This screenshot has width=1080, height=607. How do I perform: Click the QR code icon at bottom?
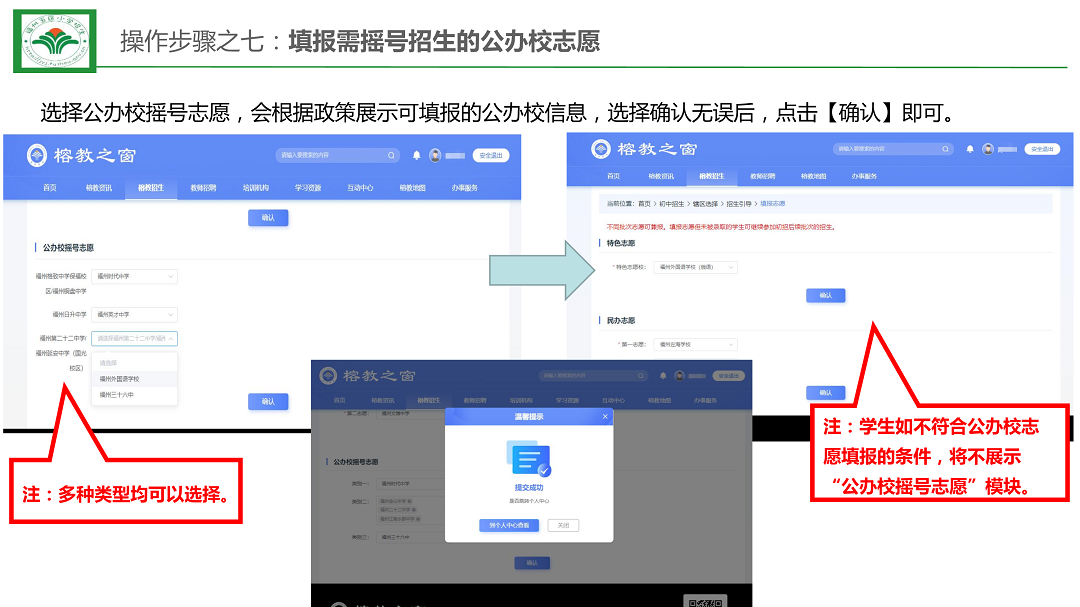click(705, 601)
